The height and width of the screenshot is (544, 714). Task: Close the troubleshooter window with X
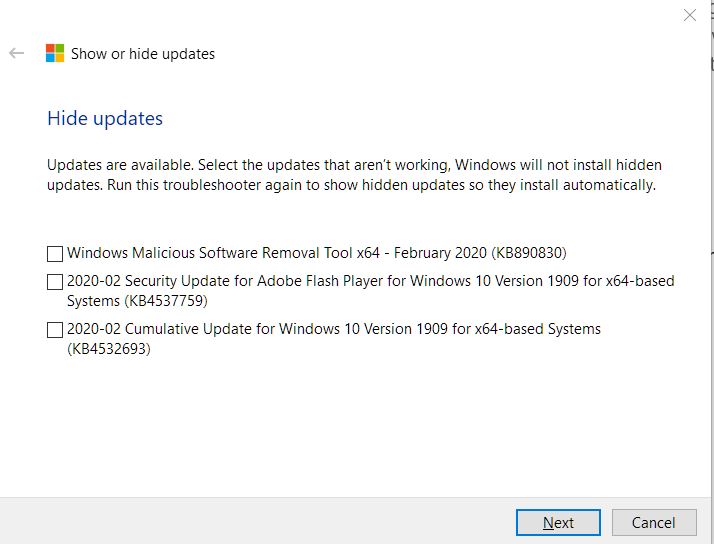[689, 15]
